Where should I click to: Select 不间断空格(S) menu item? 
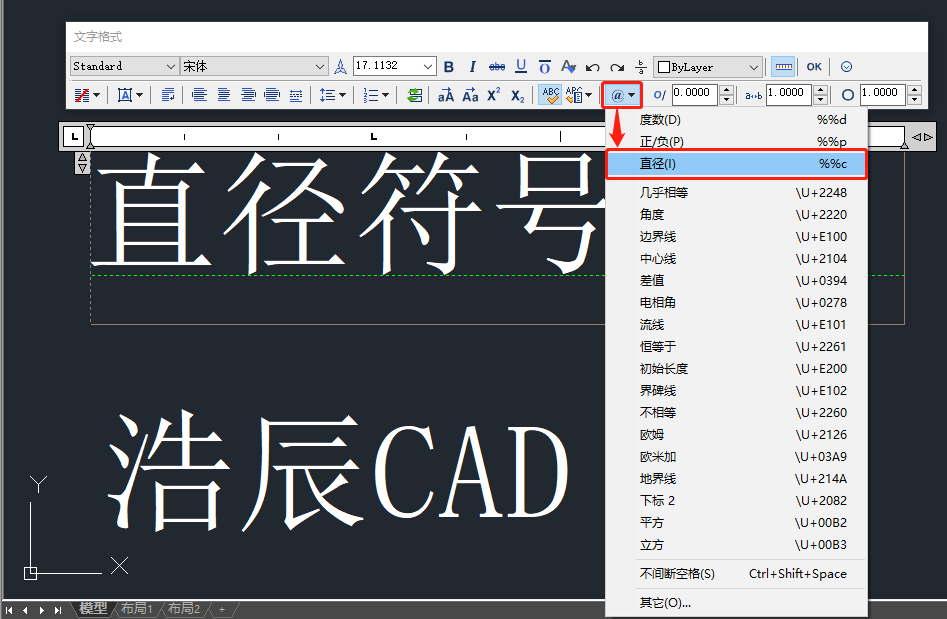(737, 574)
